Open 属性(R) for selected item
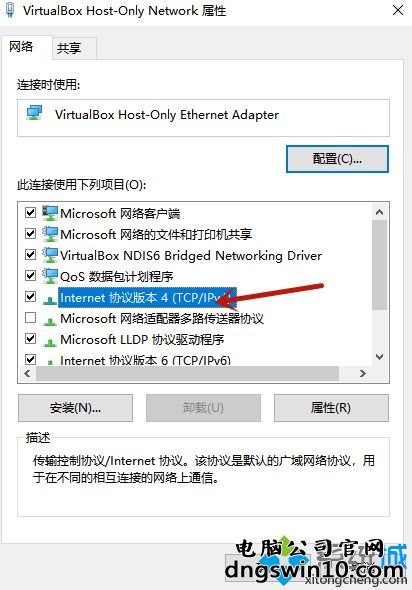Viewport: 412px width, 590px height. coord(331,408)
